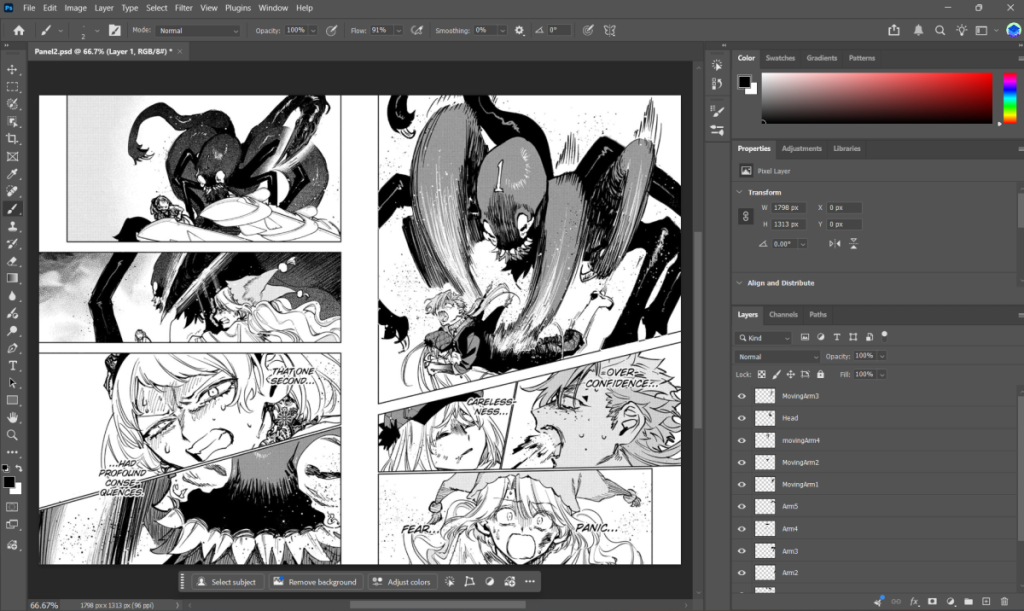The width and height of the screenshot is (1024, 611).
Task: Open the layer Kind filter dropdown
Action: 763,337
